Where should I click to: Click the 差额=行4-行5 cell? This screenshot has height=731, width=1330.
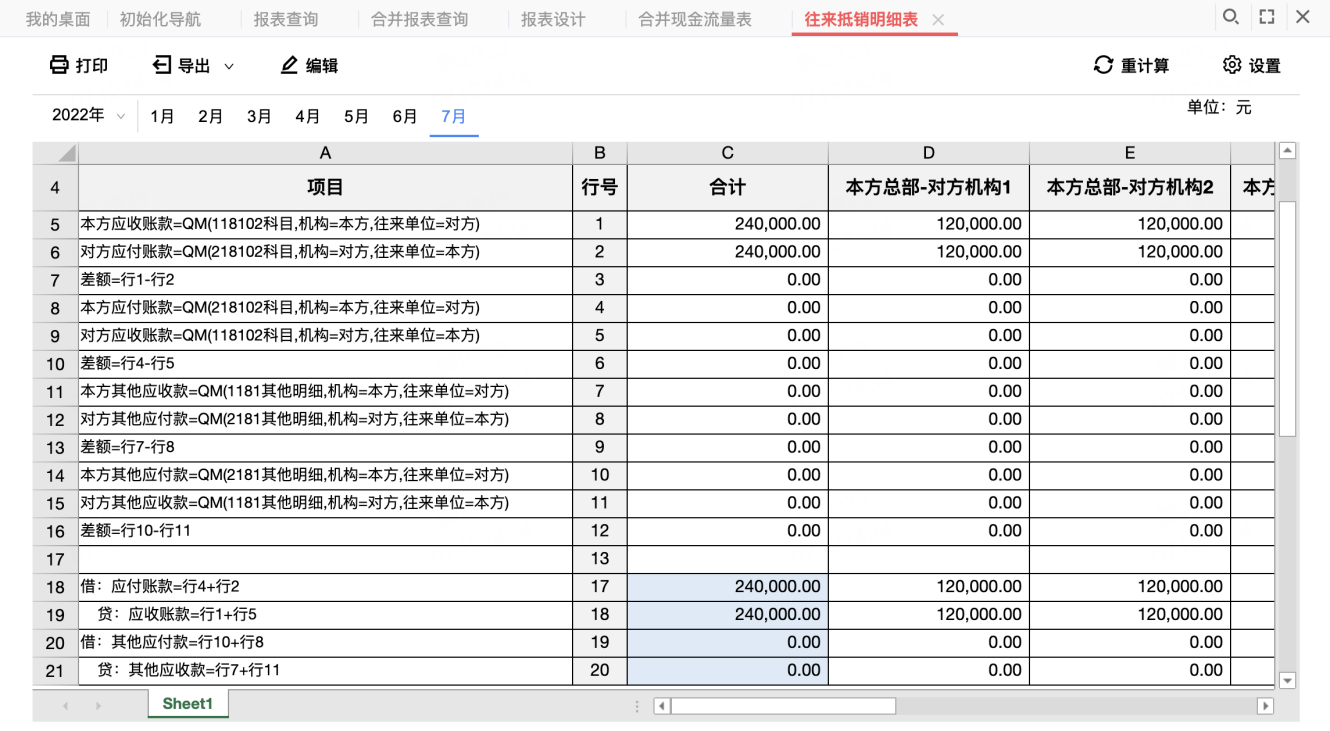tap(325, 364)
